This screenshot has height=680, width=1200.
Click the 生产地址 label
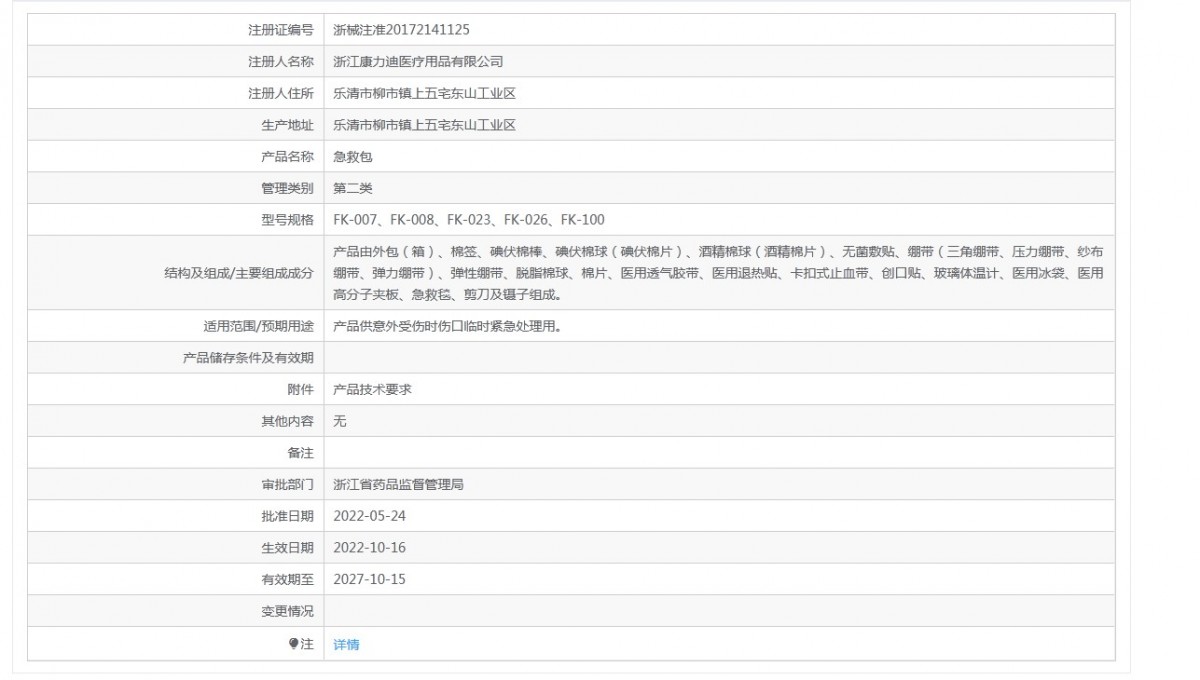287,126
